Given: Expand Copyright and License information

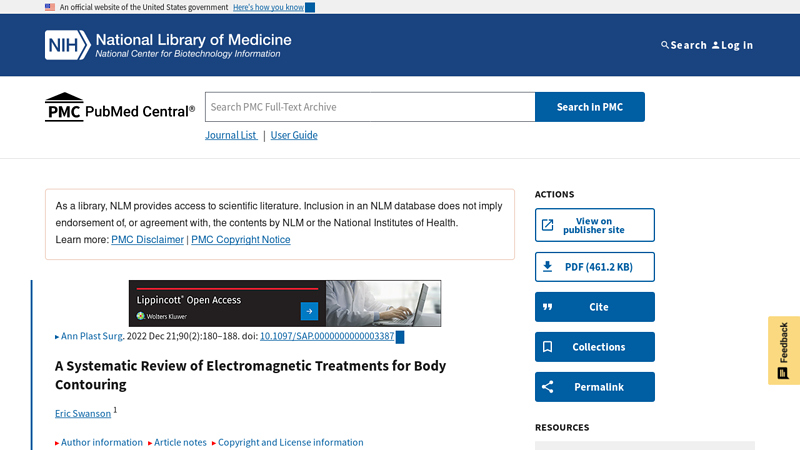Looking at the screenshot, I should point(290,442).
